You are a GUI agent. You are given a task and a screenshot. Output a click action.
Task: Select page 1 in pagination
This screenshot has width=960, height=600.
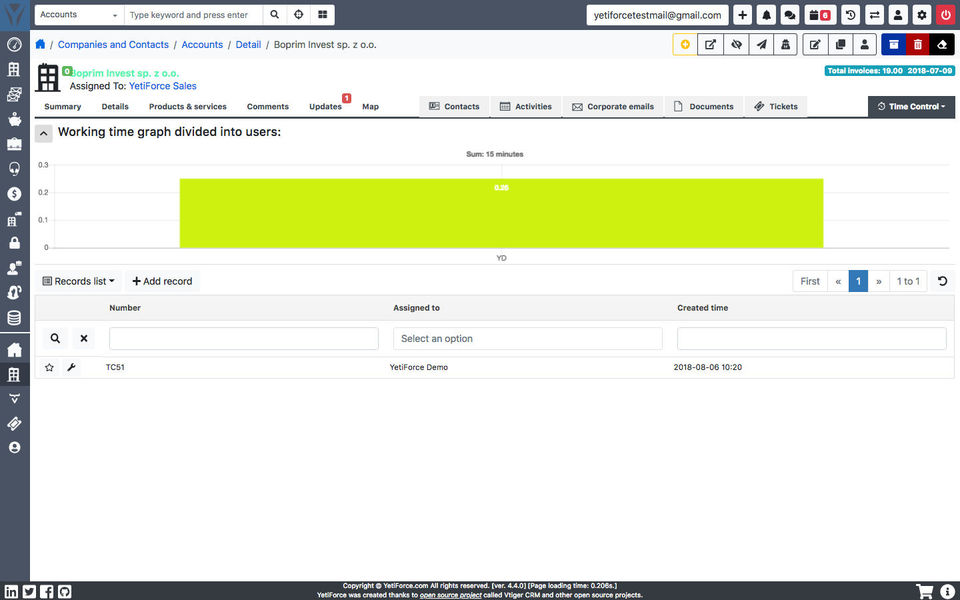click(858, 281)
